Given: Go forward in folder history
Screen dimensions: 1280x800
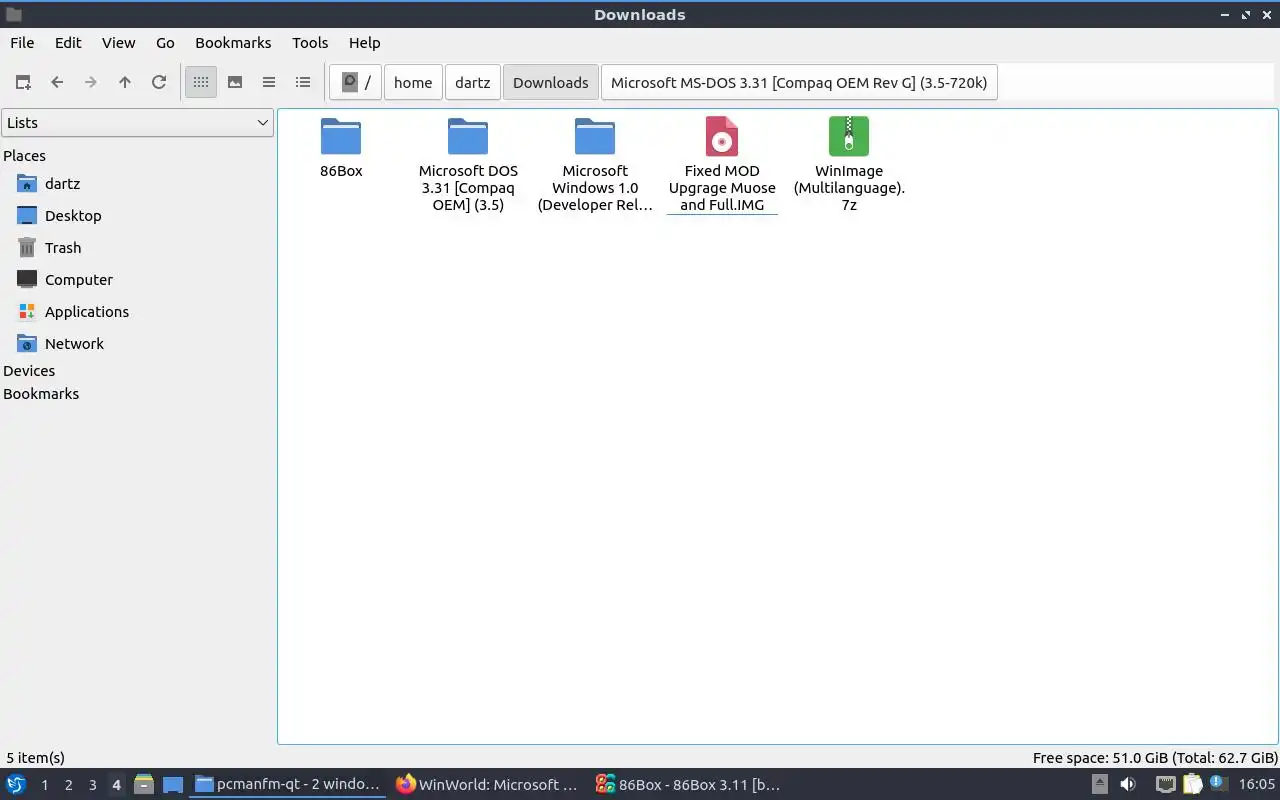Looking at the screenshot, I should point(91,82).
